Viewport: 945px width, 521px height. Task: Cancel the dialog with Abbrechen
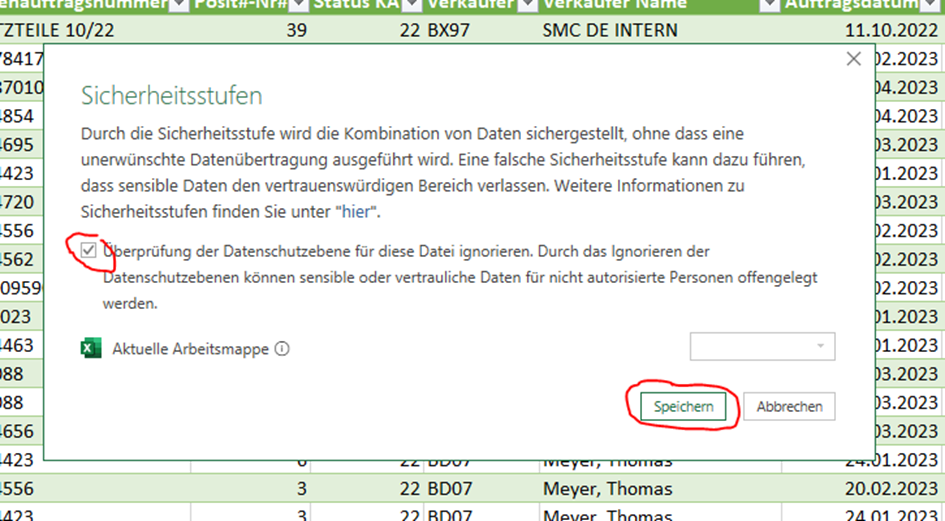pos(789,406)
